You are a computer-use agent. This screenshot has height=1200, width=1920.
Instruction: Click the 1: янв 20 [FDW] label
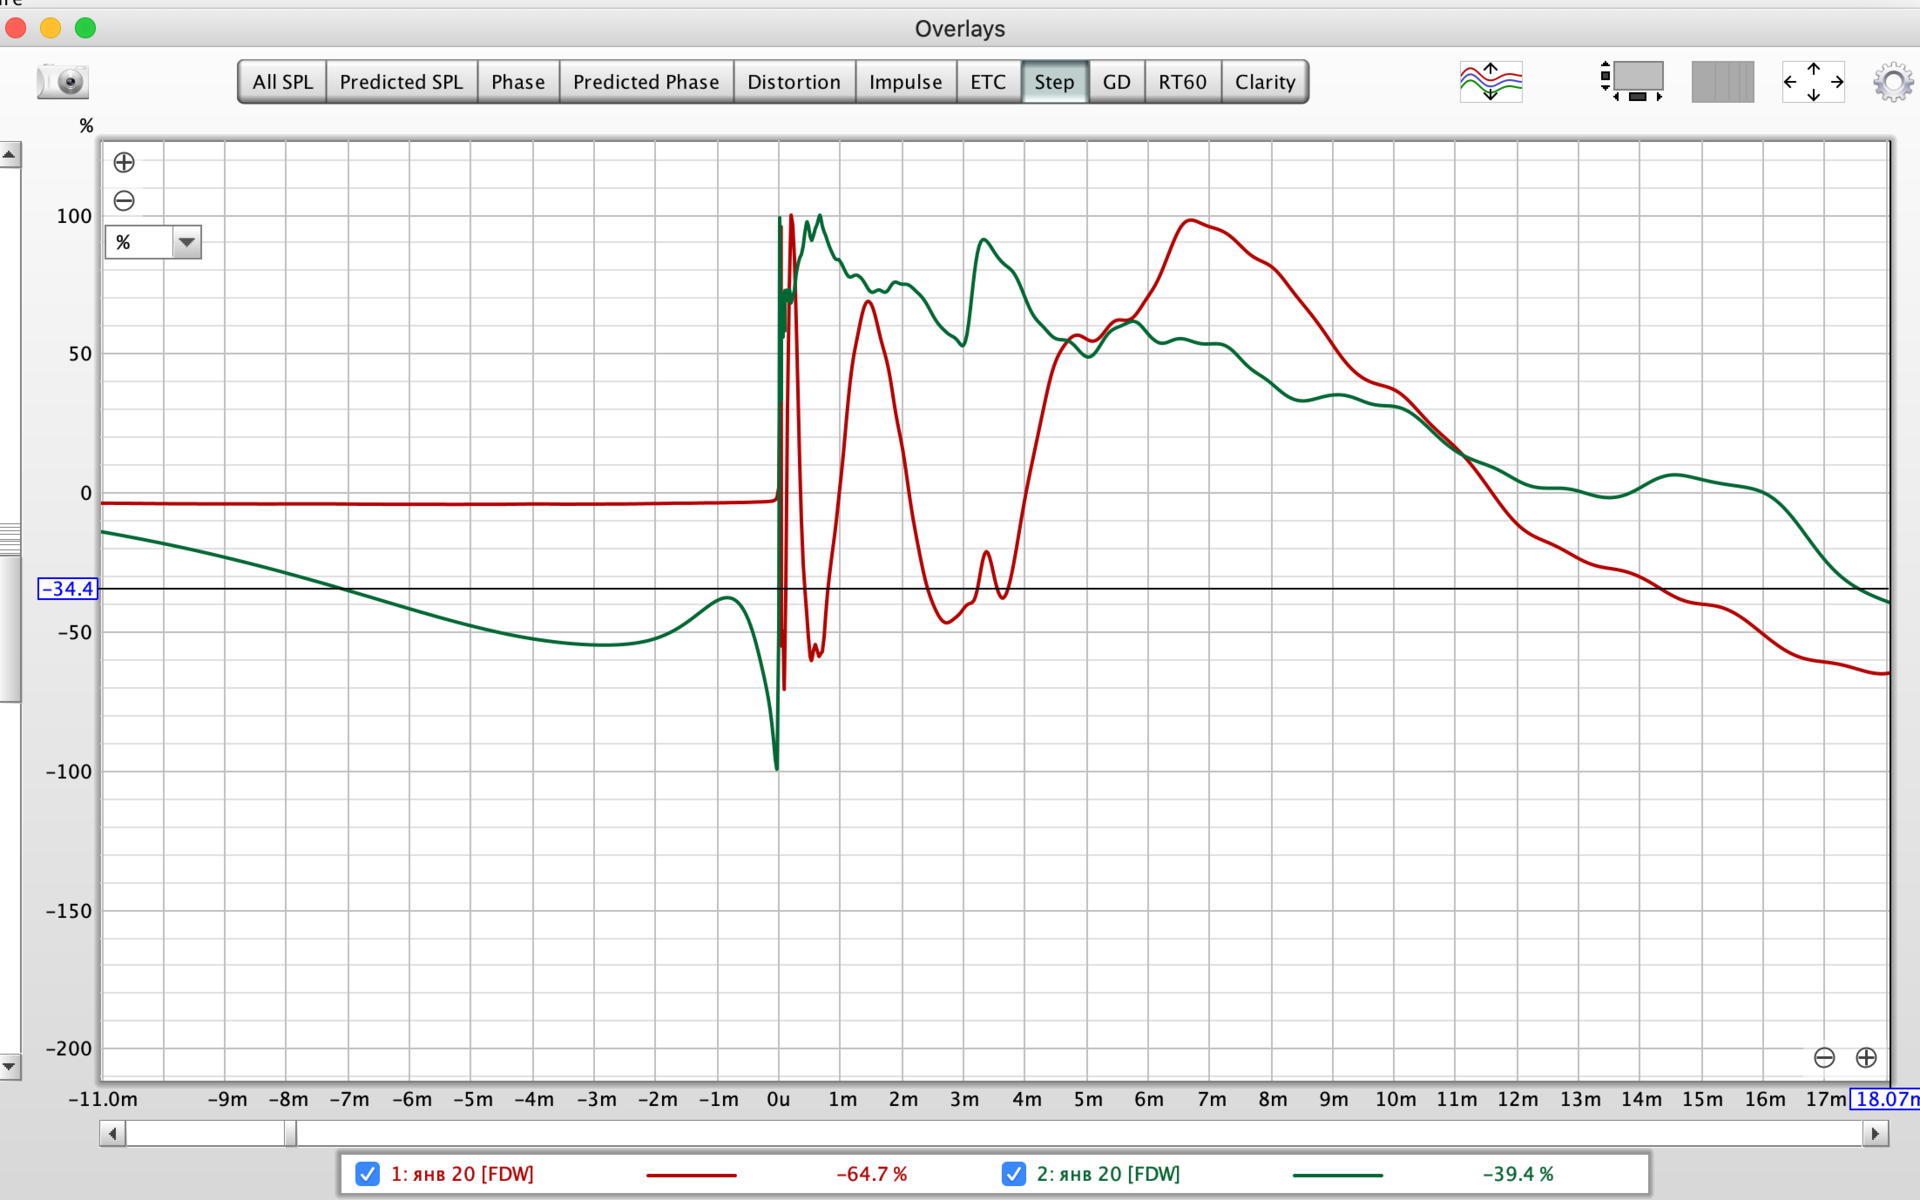[462, 1174]
